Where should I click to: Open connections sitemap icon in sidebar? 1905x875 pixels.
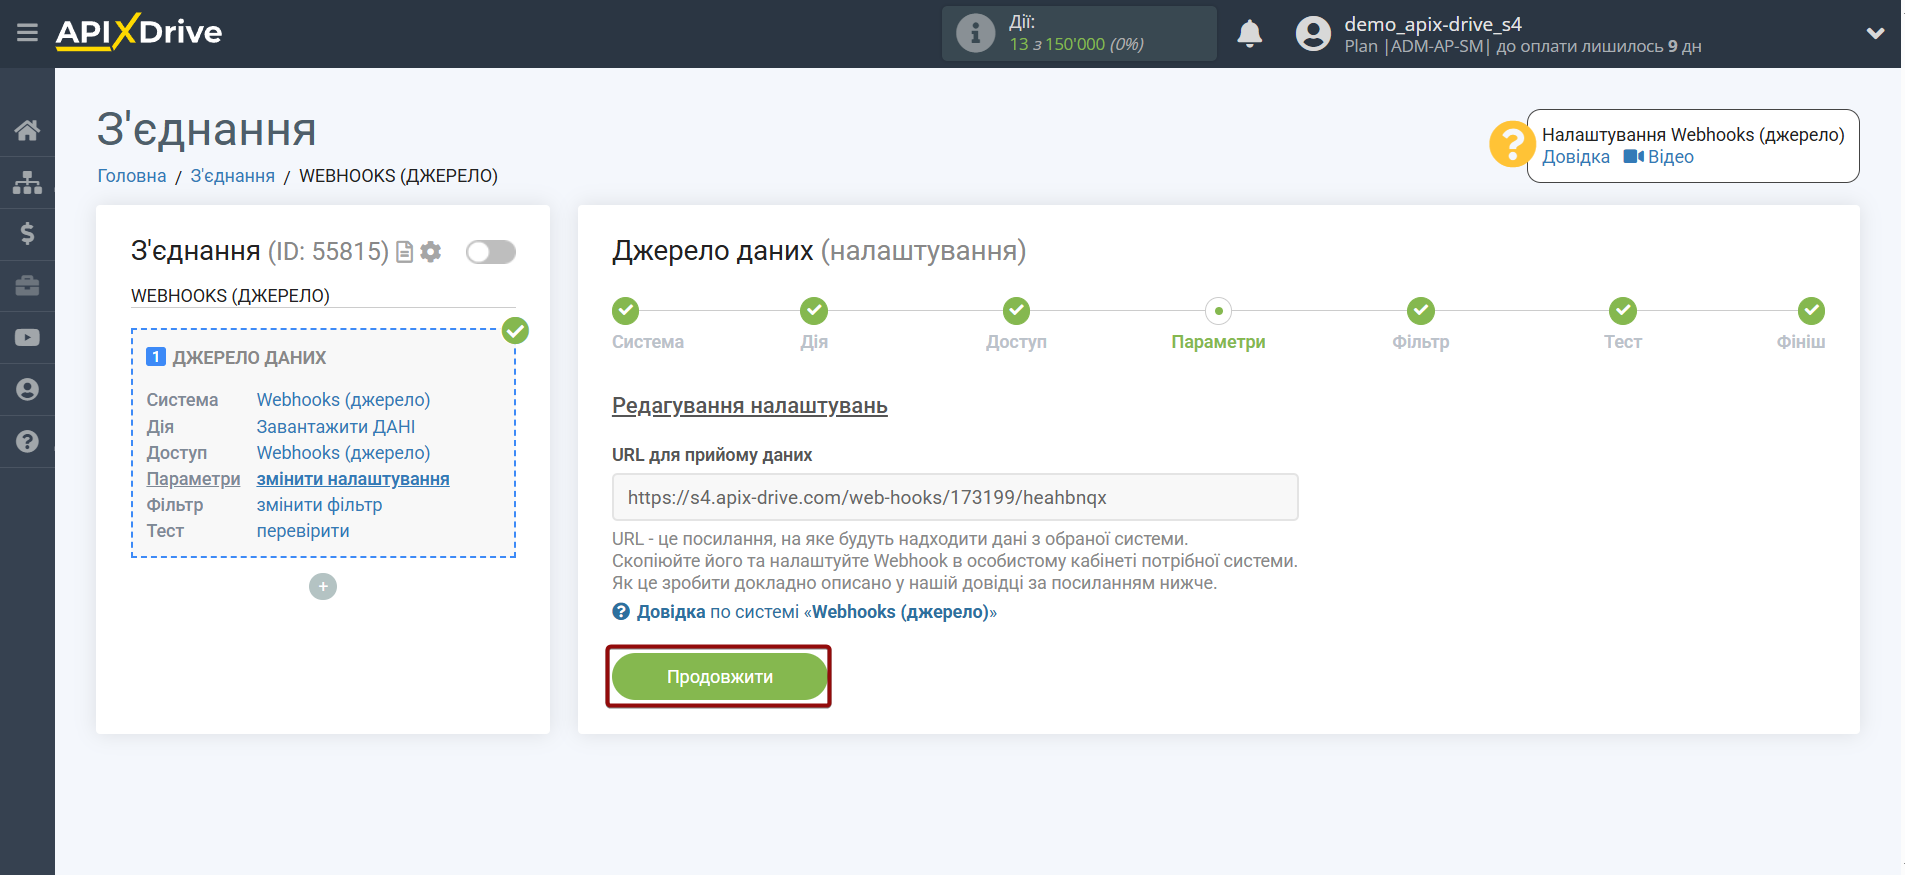[x=27, y=182]
